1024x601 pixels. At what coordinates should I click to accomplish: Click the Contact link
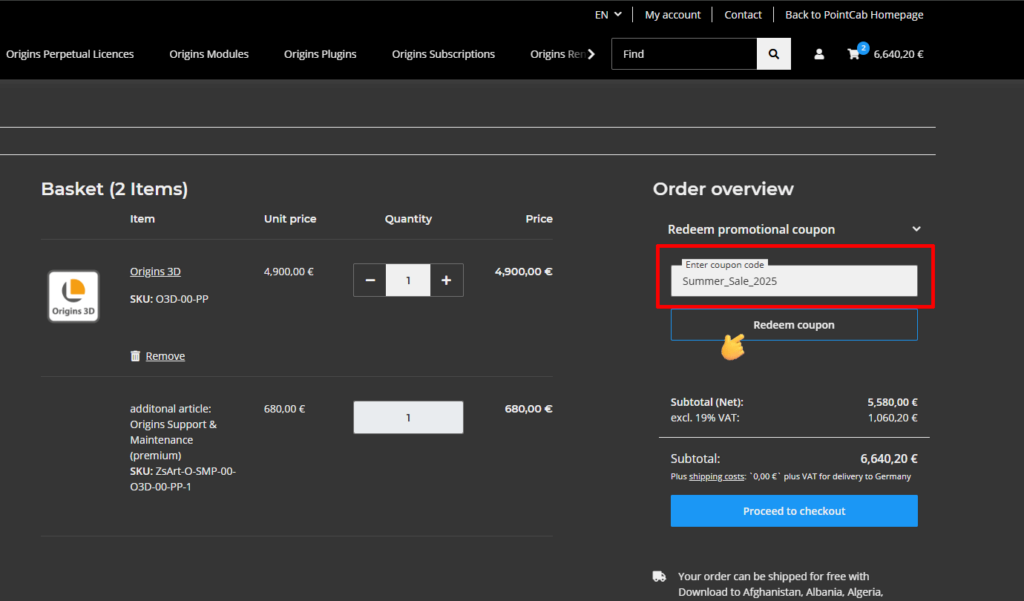pyautogui.click(x=743, y=14)
